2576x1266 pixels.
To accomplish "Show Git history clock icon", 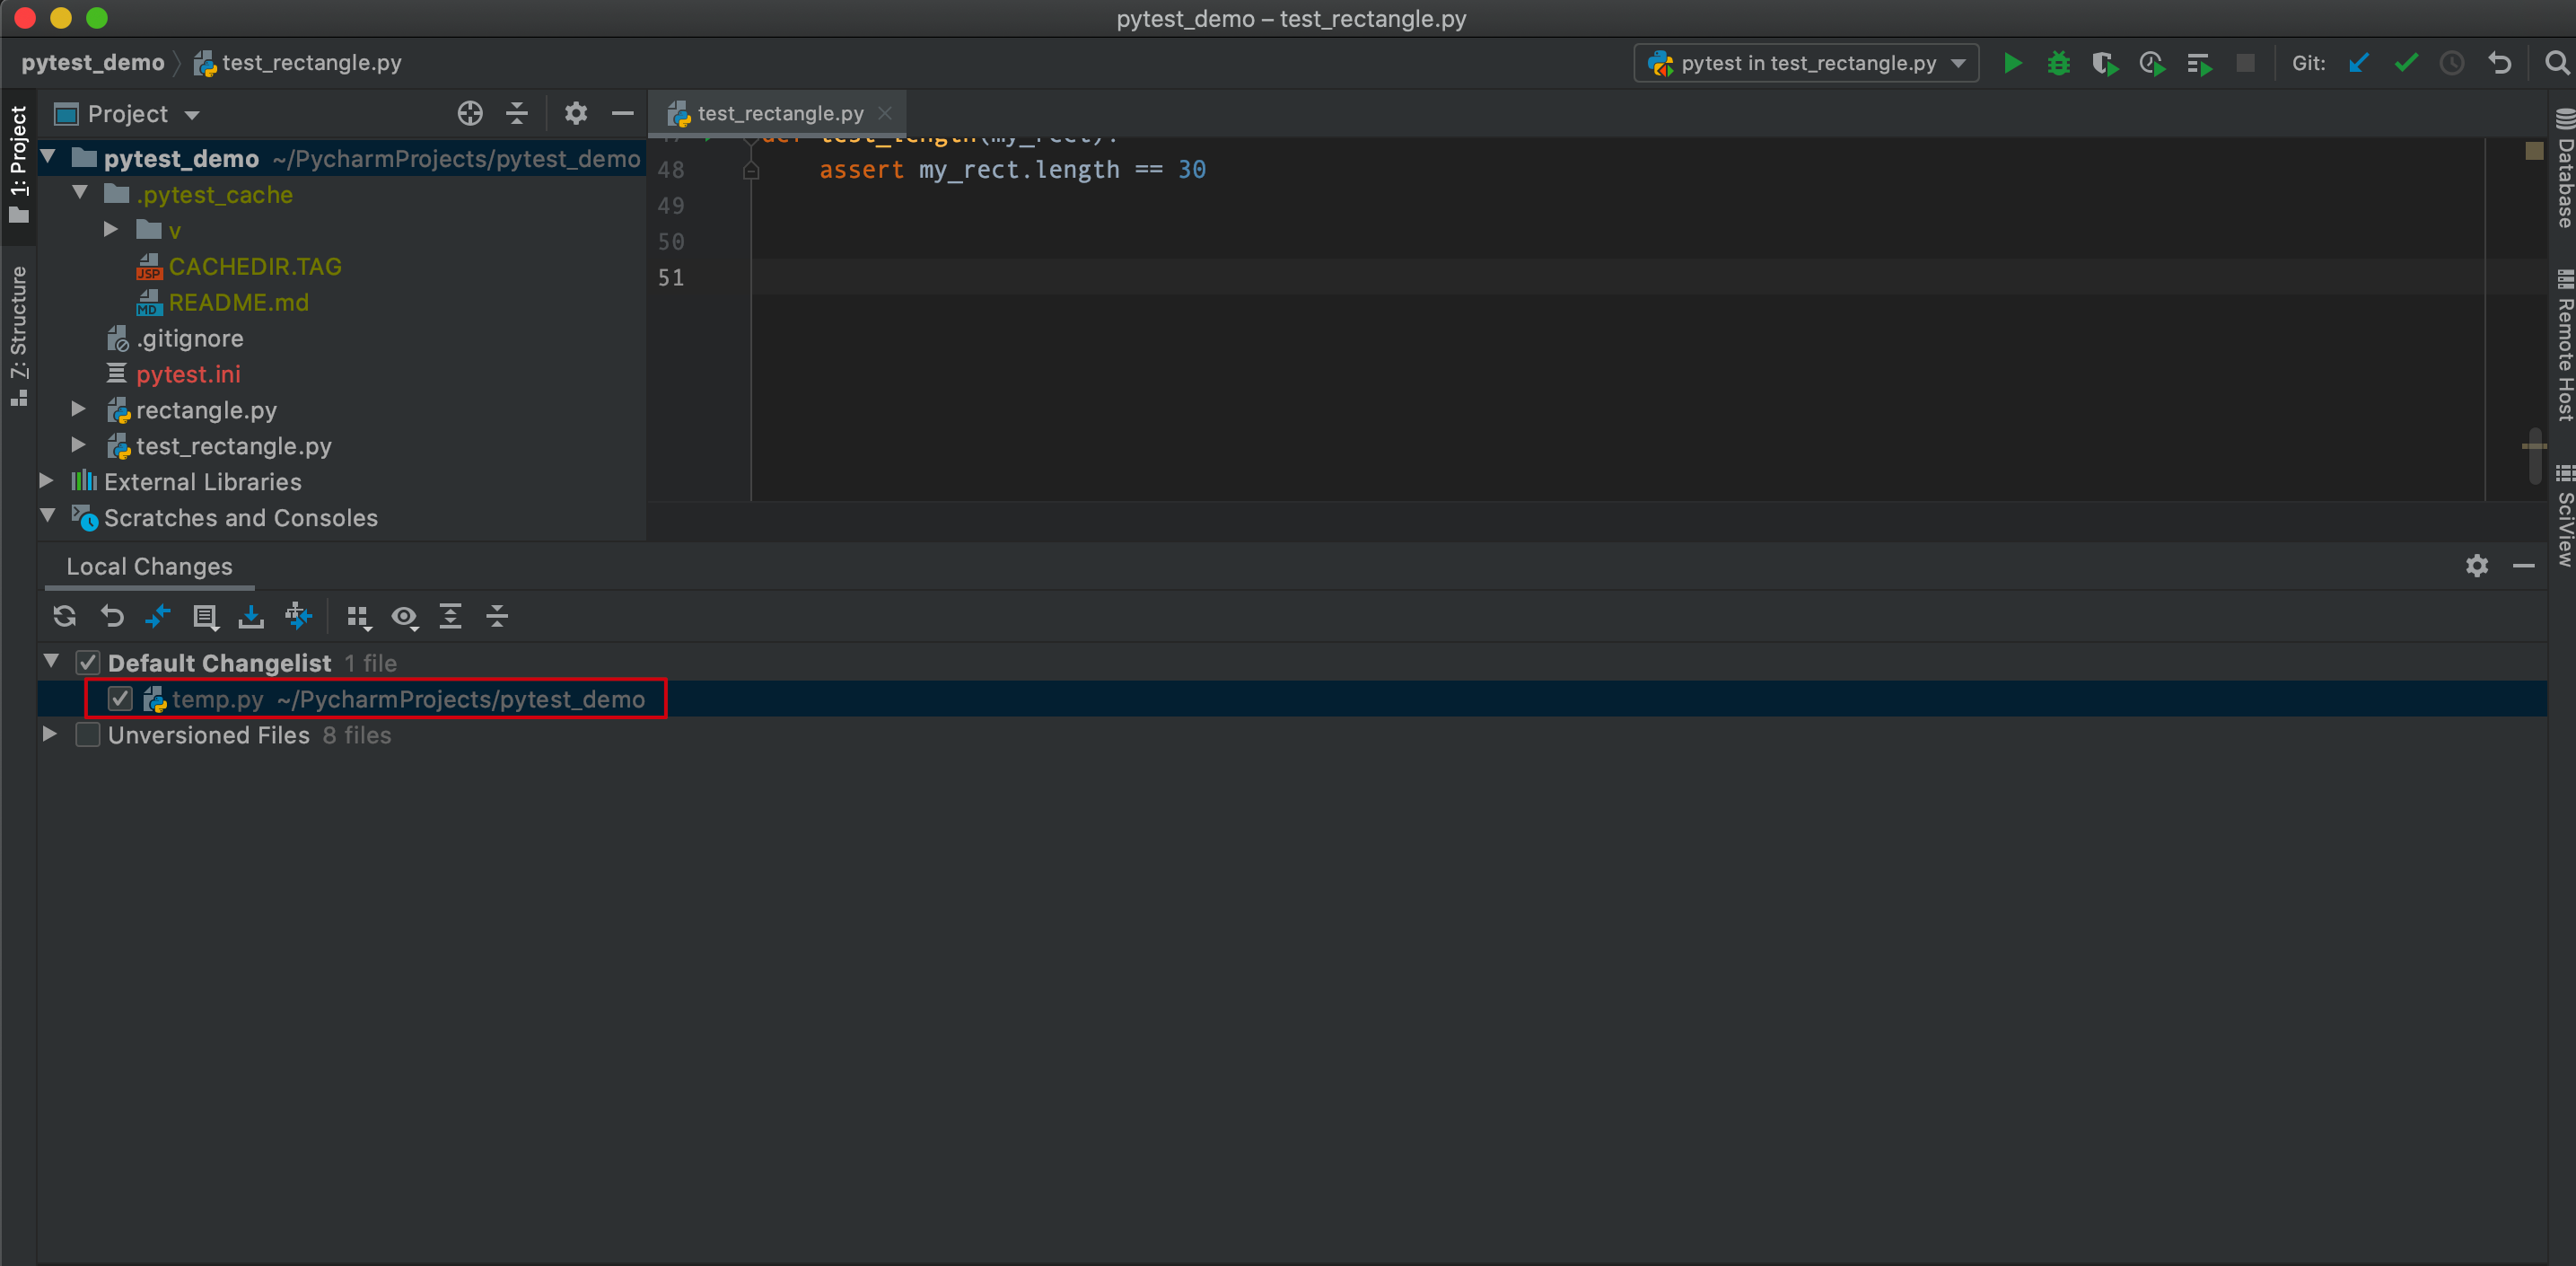I will click(2452, 63).
